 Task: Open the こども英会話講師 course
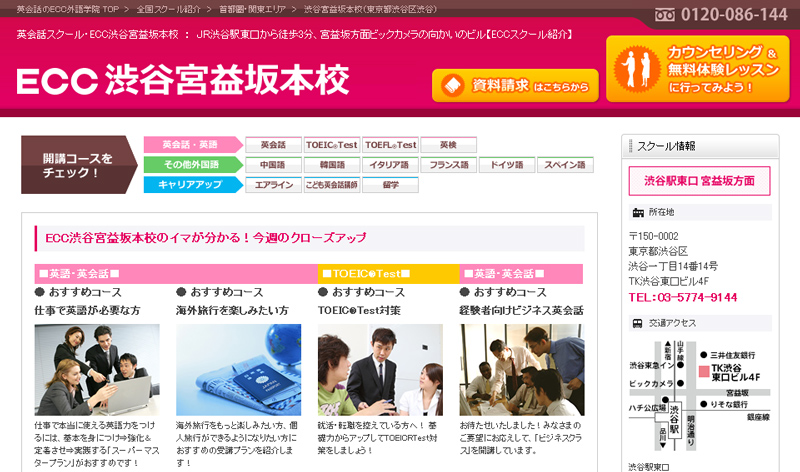[332, 185]
